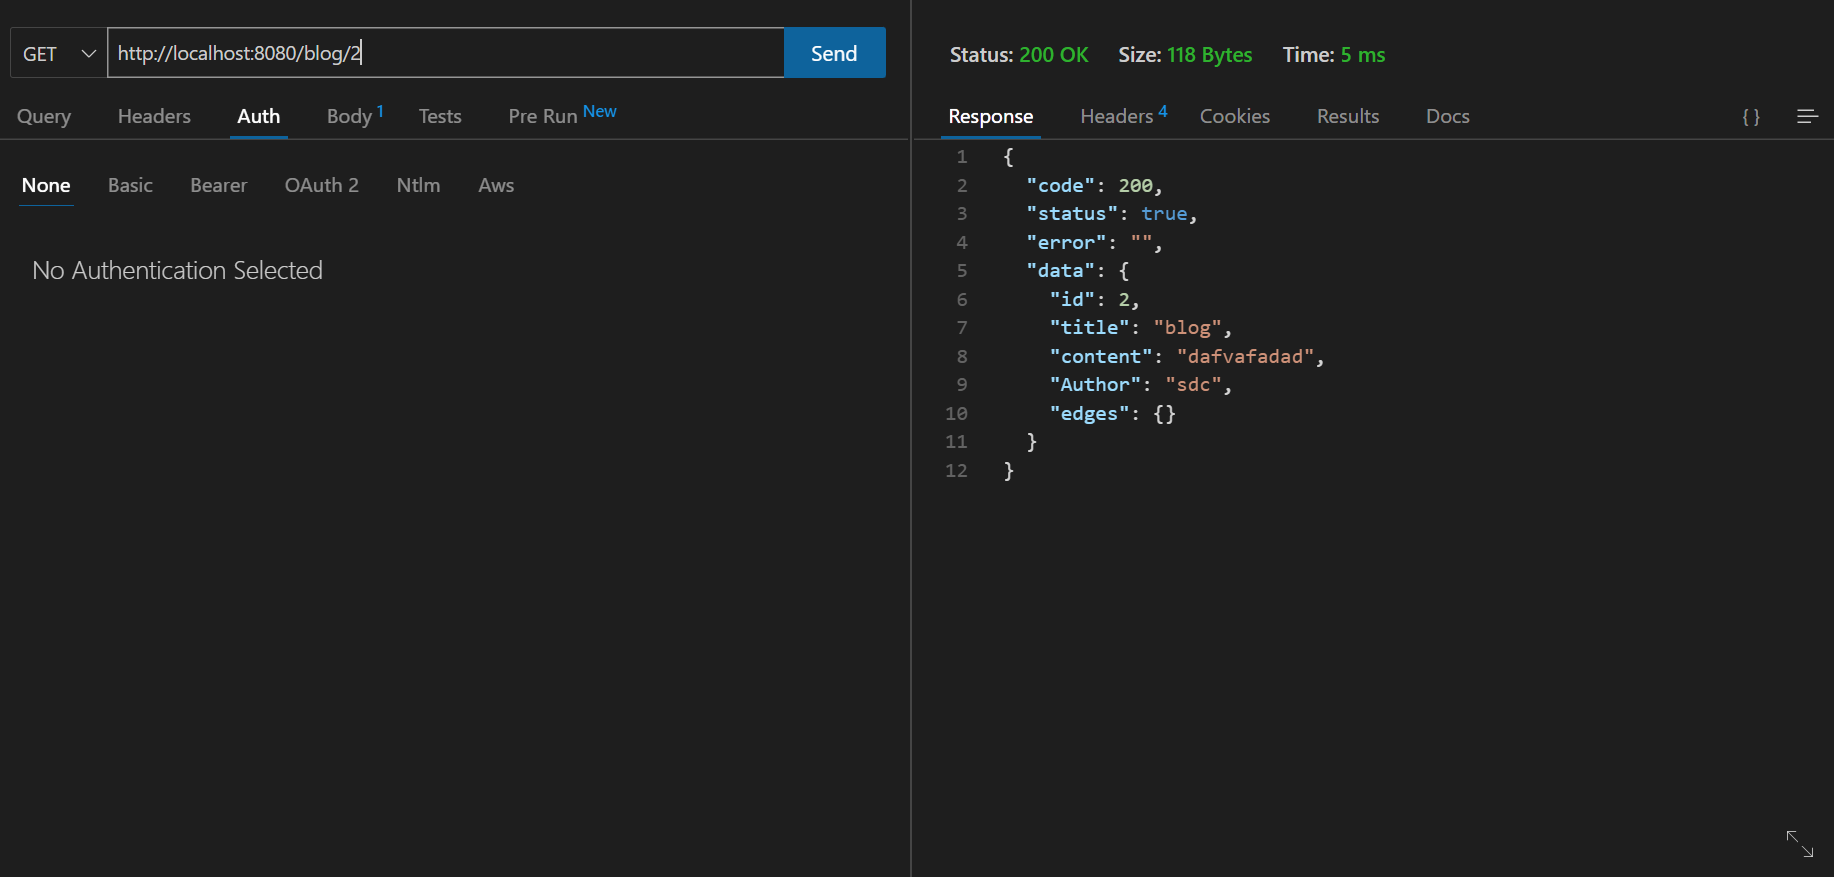
Task: Select OAuth 2 authentication type
Action: point(322,186)
